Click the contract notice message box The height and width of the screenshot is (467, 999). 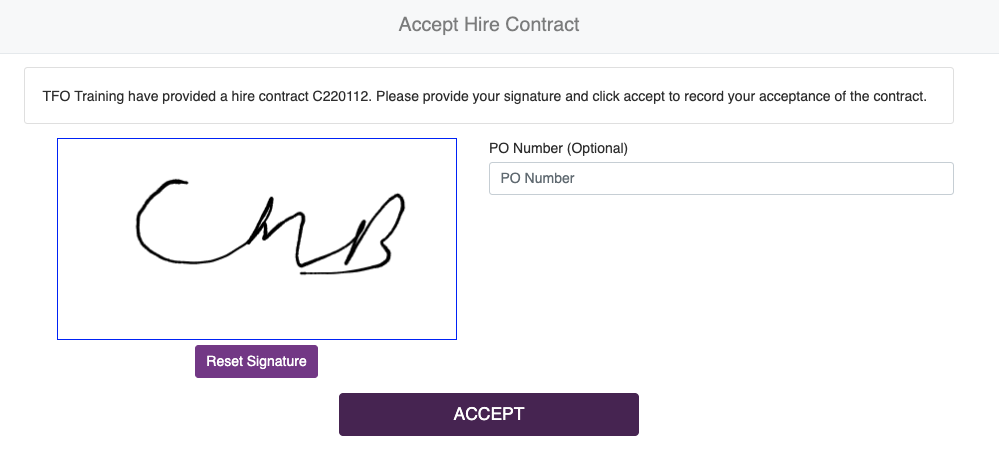[489, 96]
